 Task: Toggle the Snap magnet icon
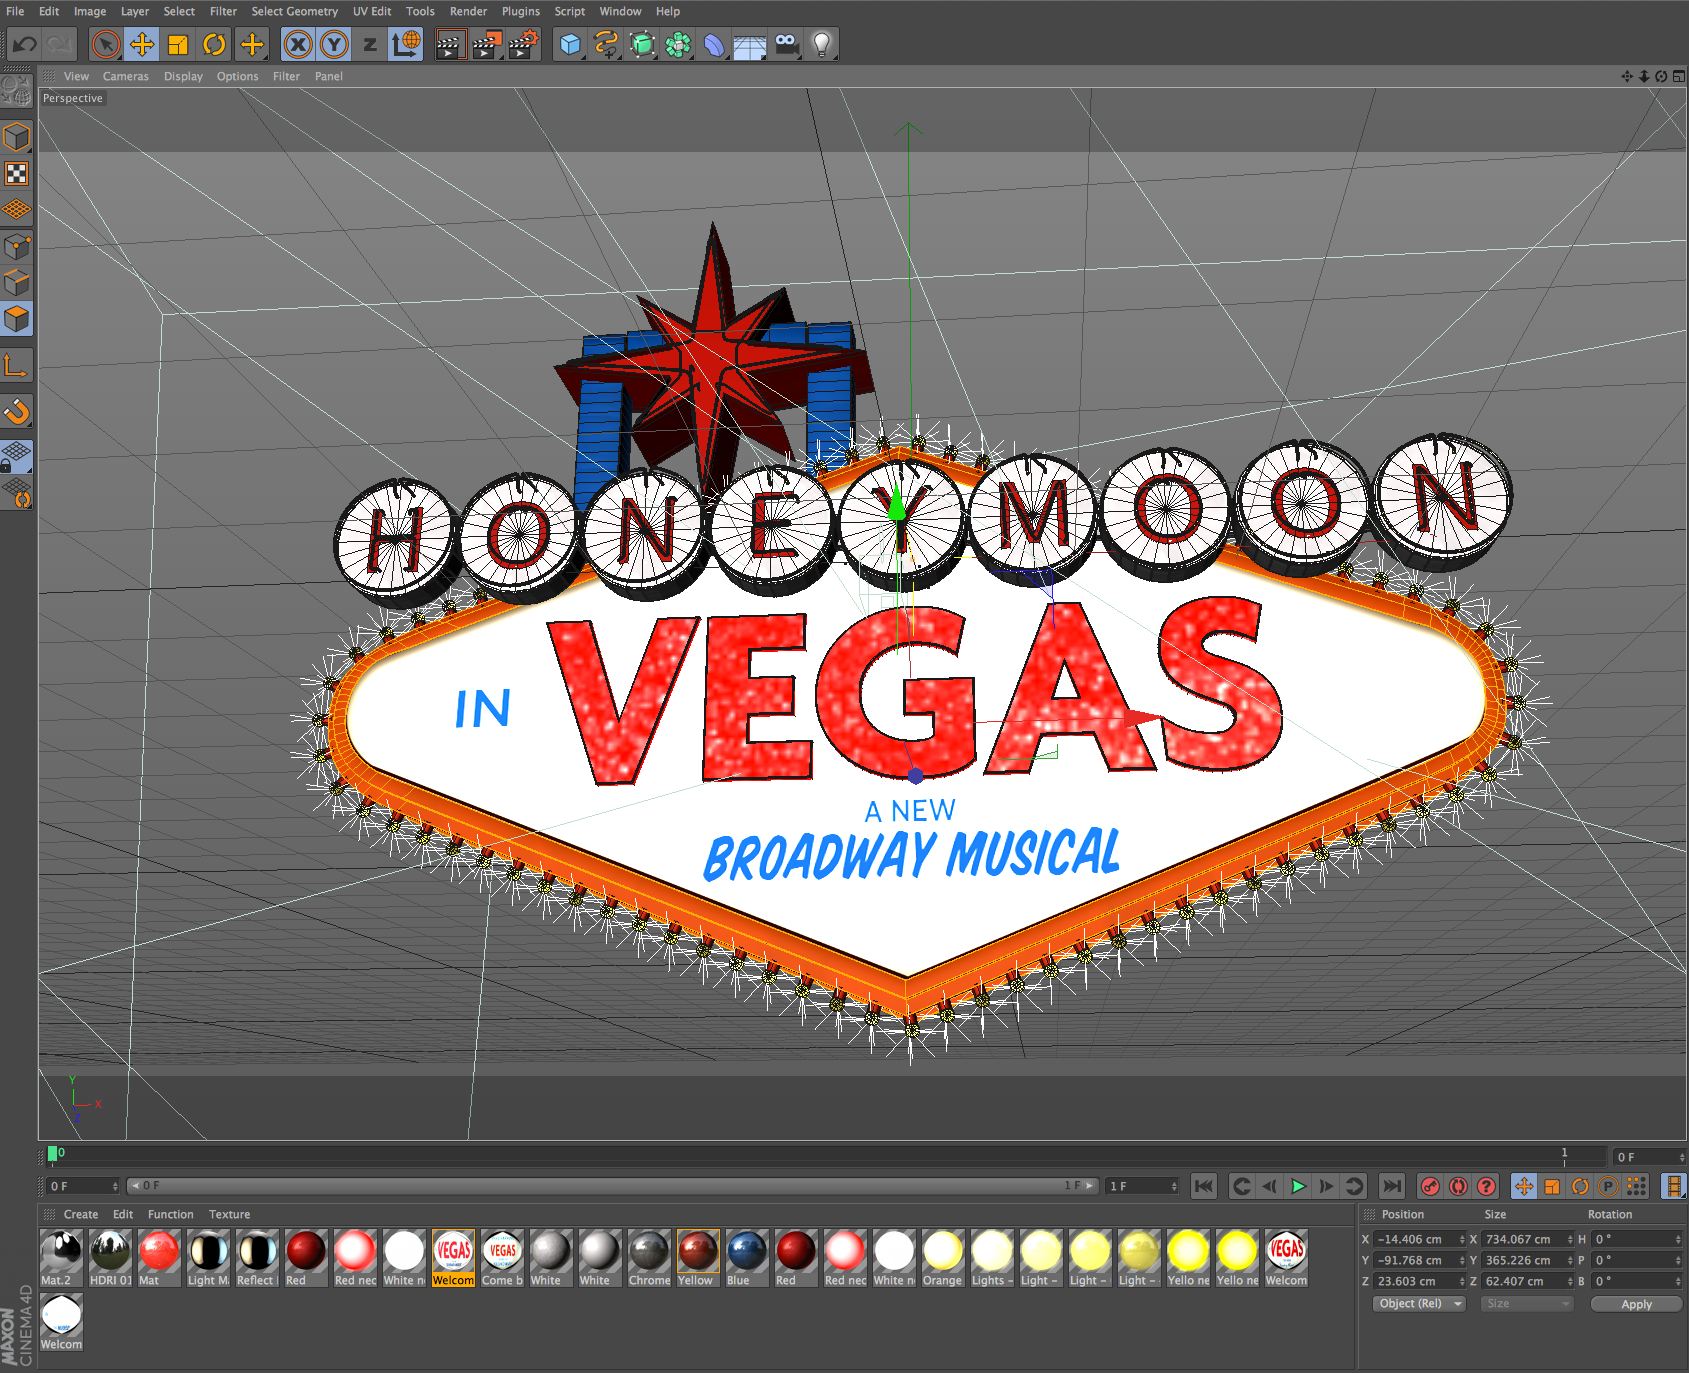pos(17,411)
